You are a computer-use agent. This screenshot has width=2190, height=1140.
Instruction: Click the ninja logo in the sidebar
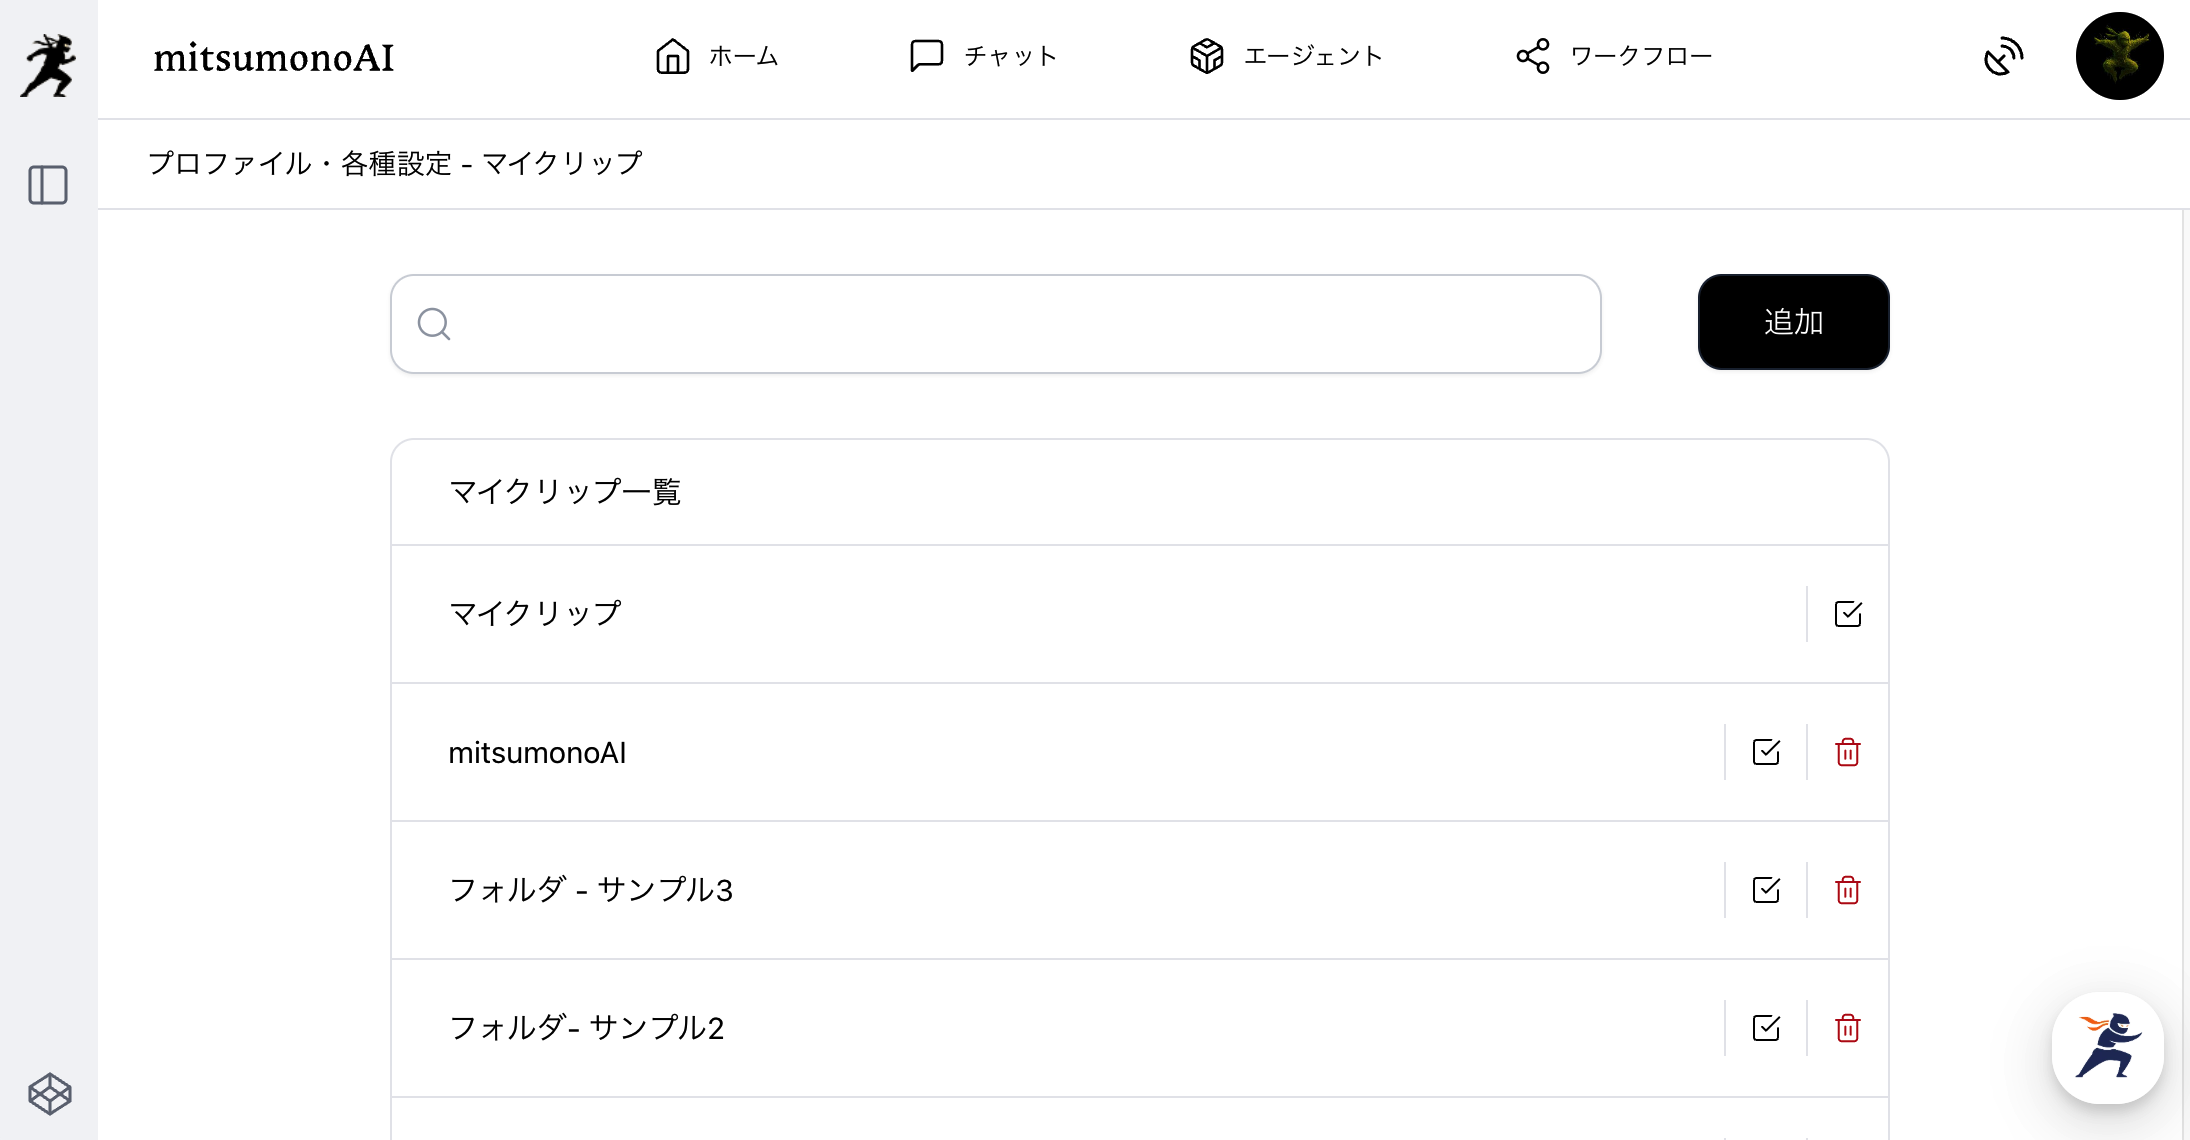click(x=48, y=65)
